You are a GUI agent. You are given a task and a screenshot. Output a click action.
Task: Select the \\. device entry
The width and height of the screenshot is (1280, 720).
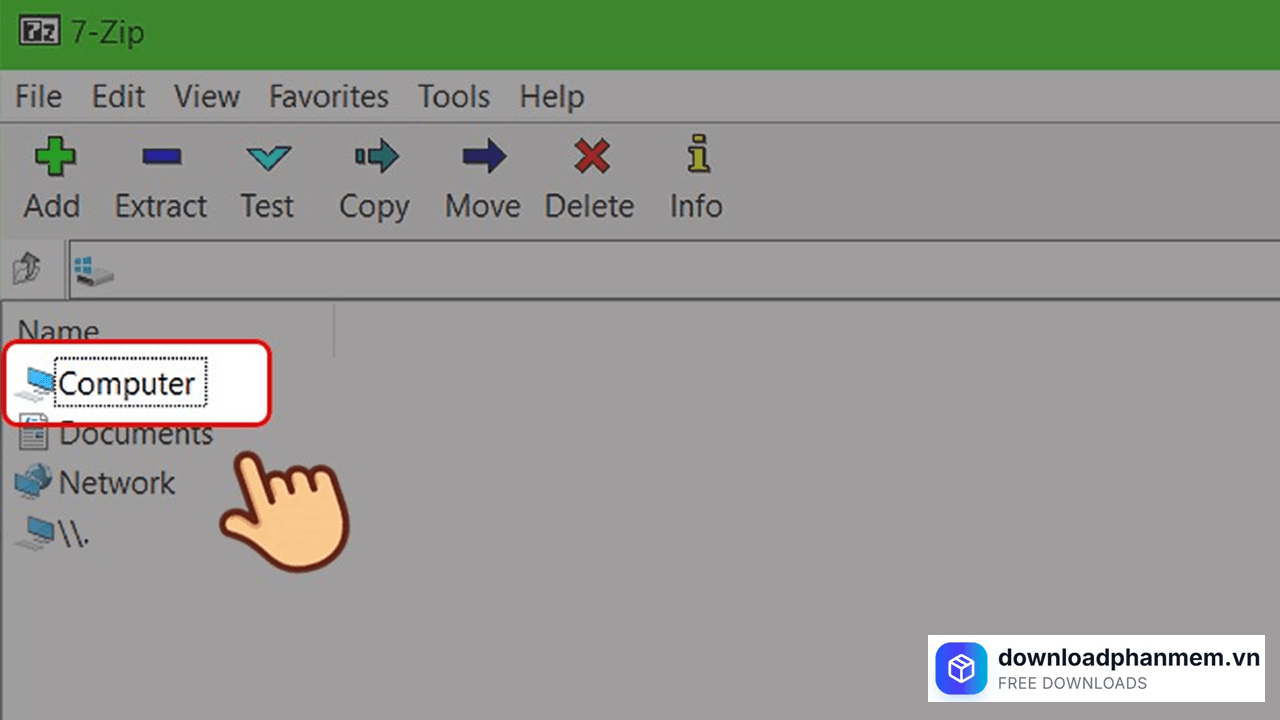click(73, 533)
